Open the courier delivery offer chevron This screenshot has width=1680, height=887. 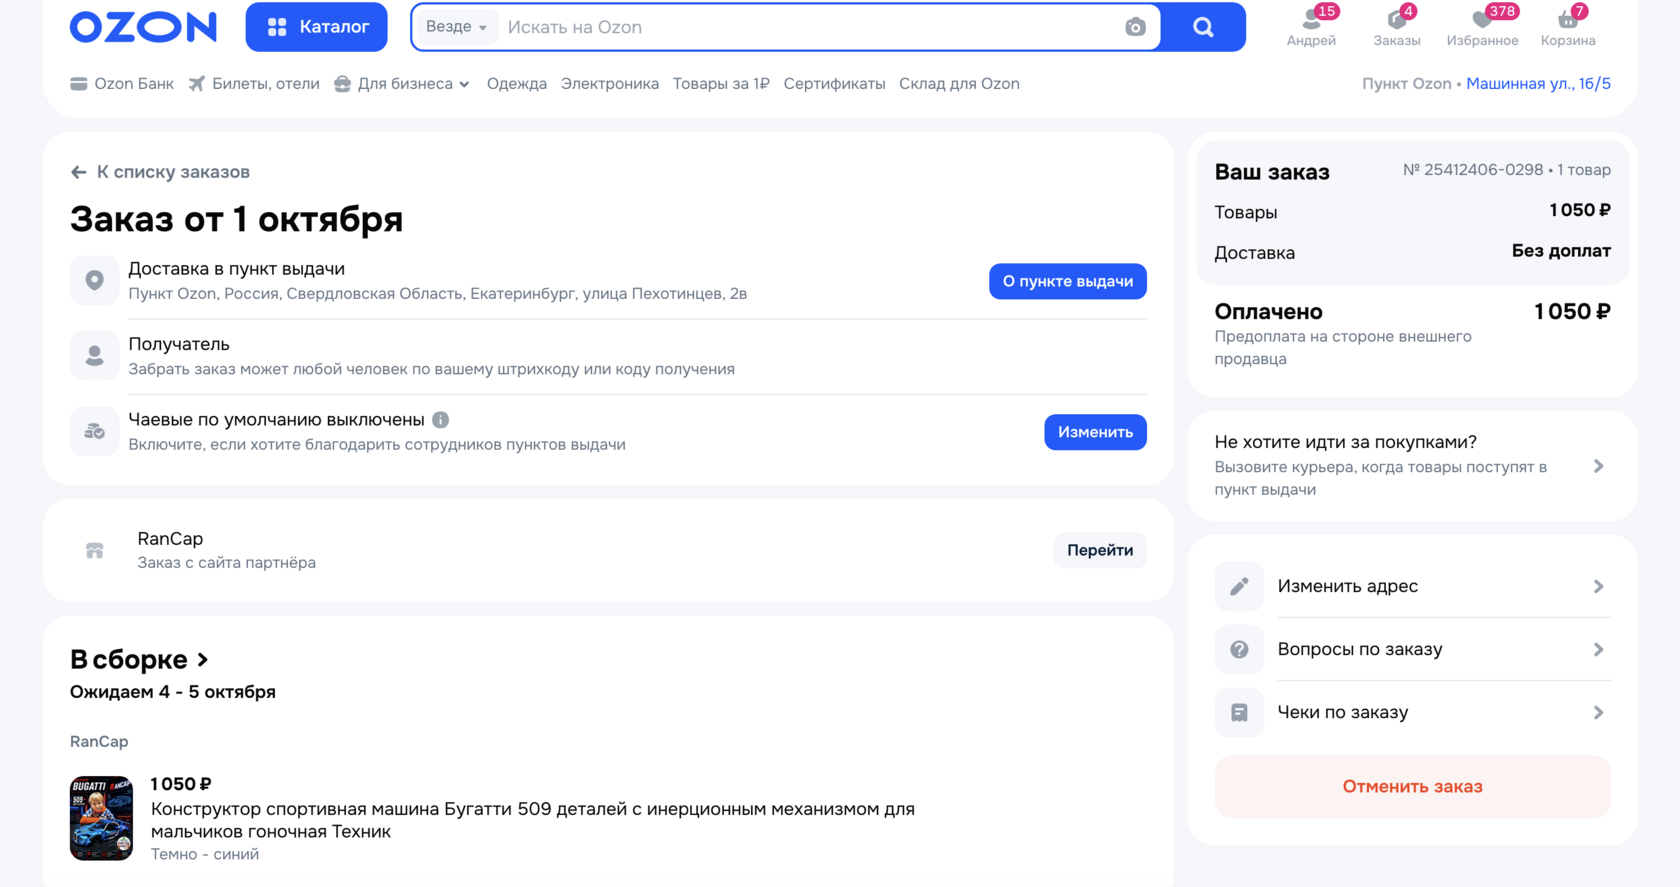tap(1598, 466)
